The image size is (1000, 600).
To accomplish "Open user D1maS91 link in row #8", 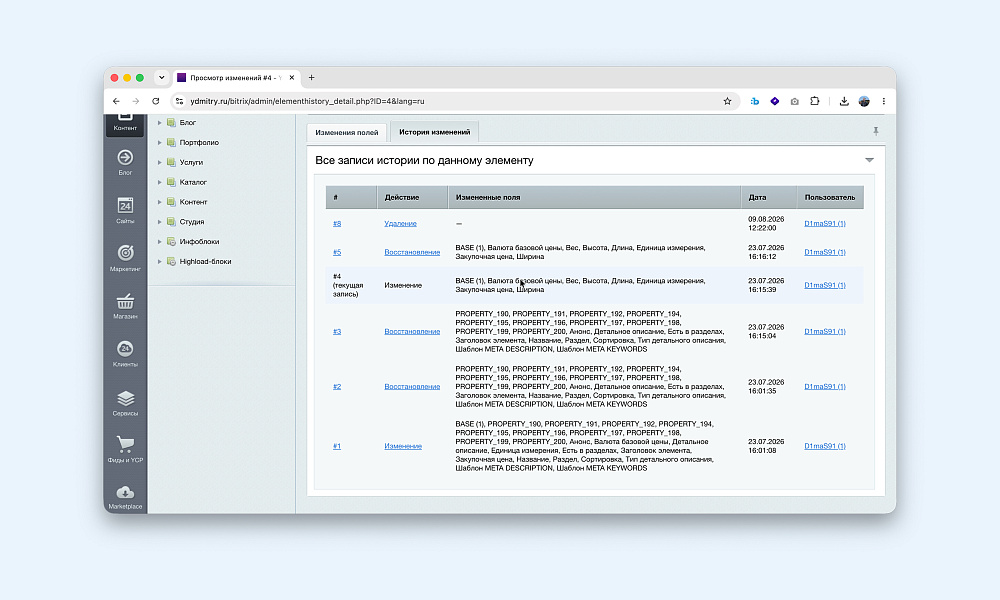I will point(825,223).
